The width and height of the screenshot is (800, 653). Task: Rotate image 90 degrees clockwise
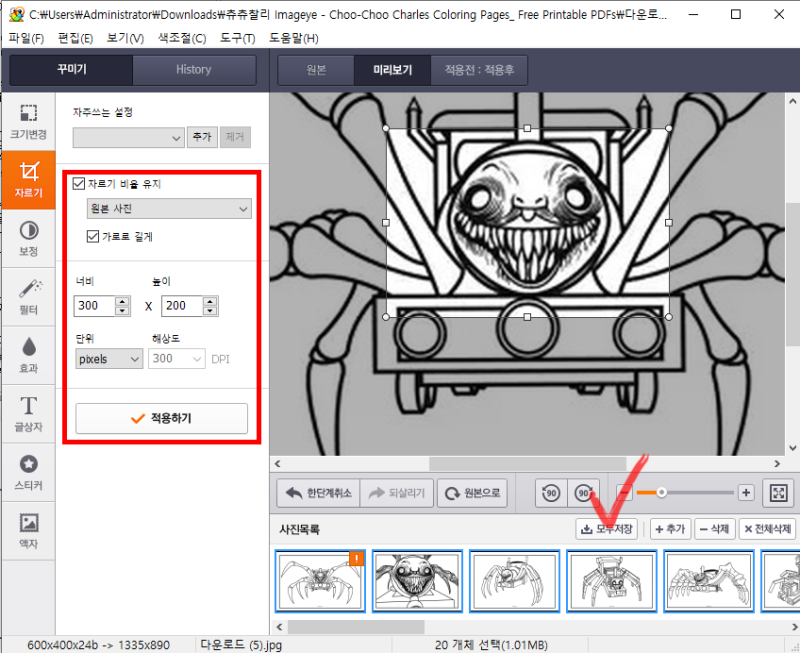click(584, 493)
